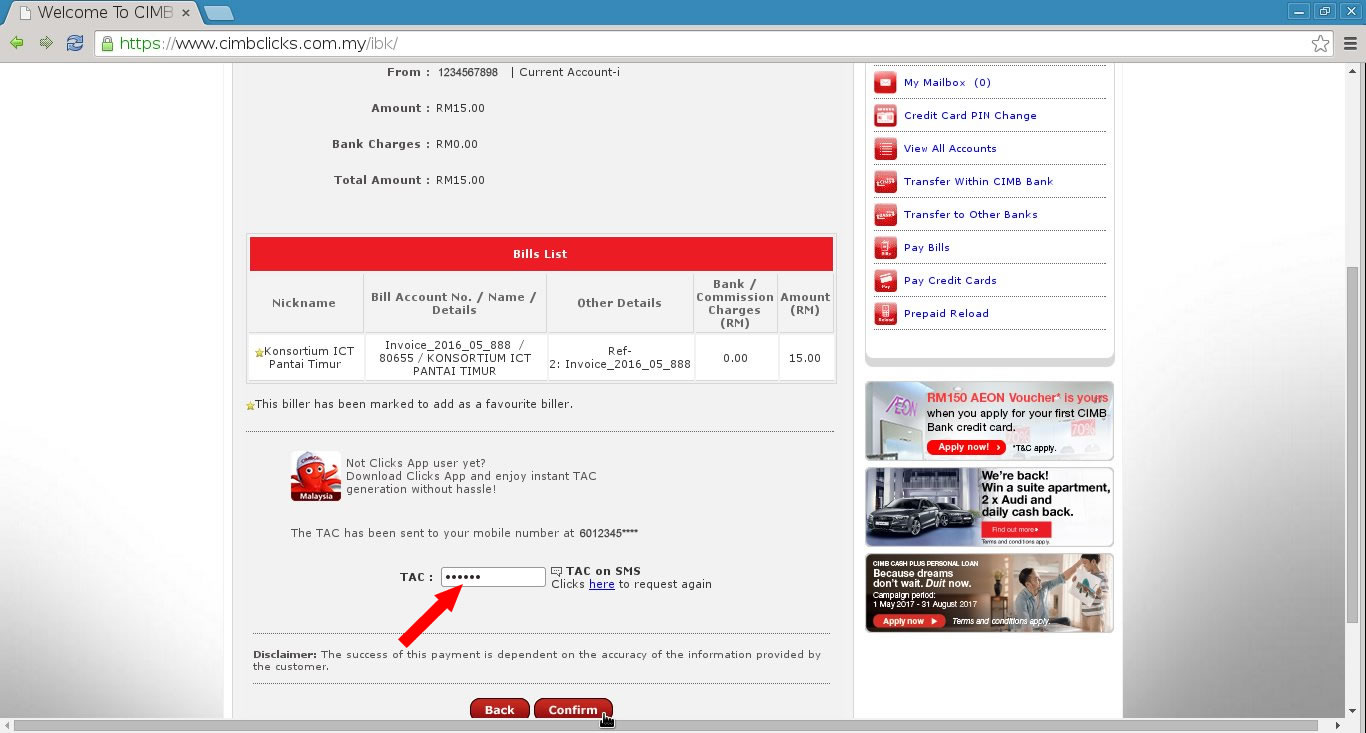Restore down the browser window
The height and width of the screenshot is (733, 1366).
click(x=1325, y=11)
